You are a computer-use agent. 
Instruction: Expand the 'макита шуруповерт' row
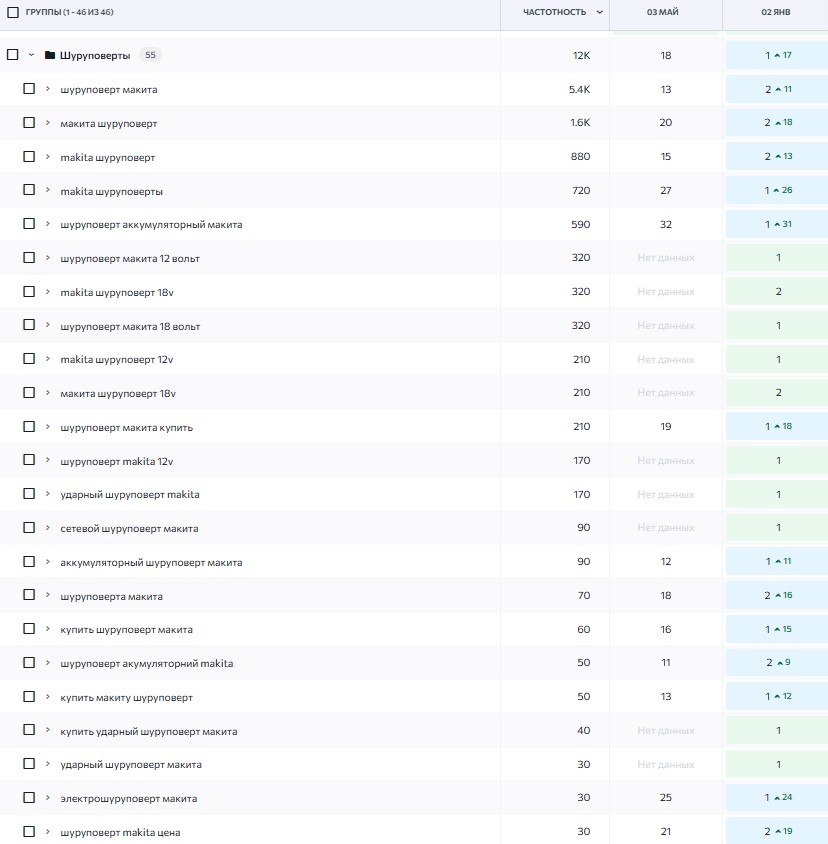coord(47,123)
